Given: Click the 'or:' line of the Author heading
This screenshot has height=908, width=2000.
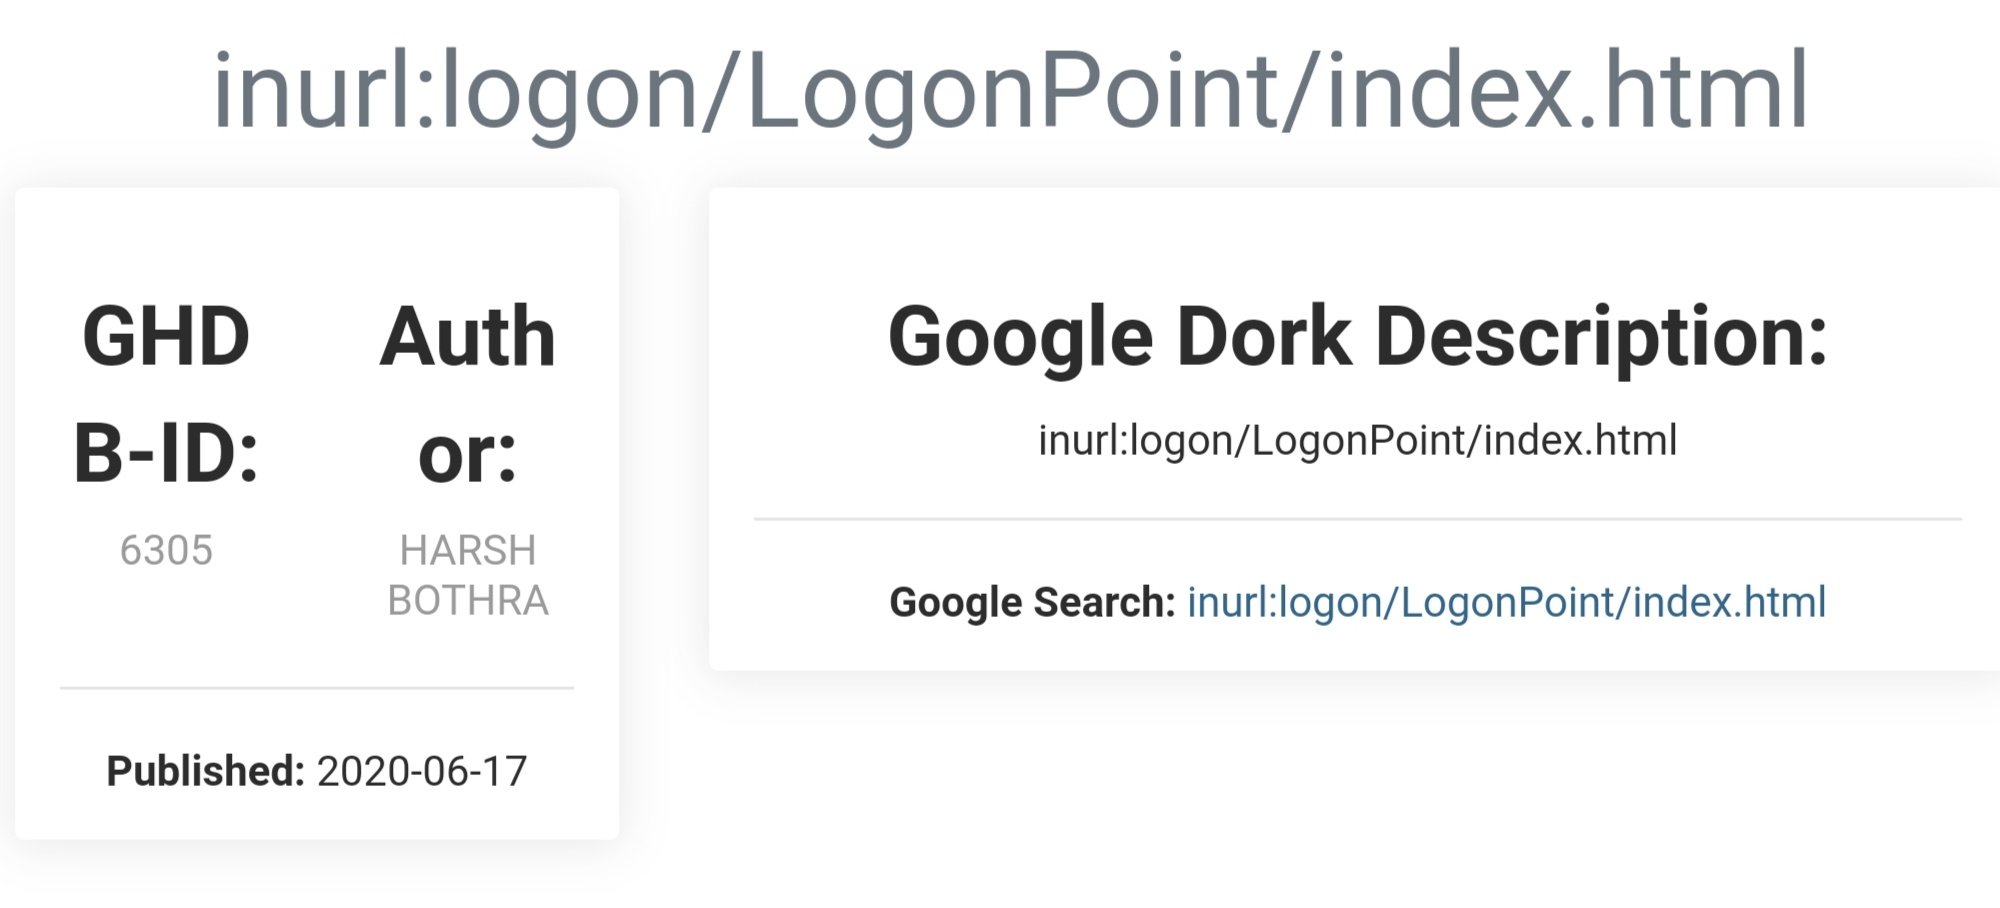Looking at the screenshot, I should (x=468, y=456).
